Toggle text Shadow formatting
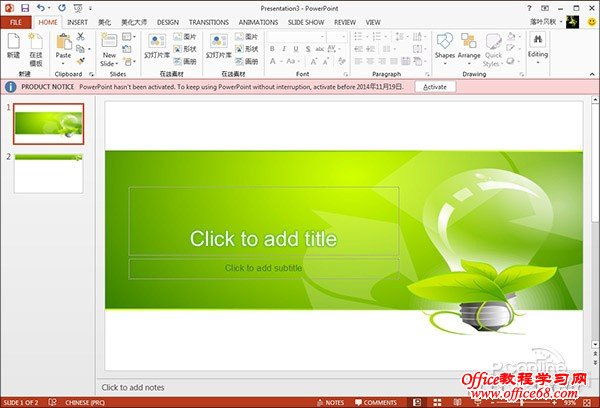 pyautogui.click(x=308, y=49)
